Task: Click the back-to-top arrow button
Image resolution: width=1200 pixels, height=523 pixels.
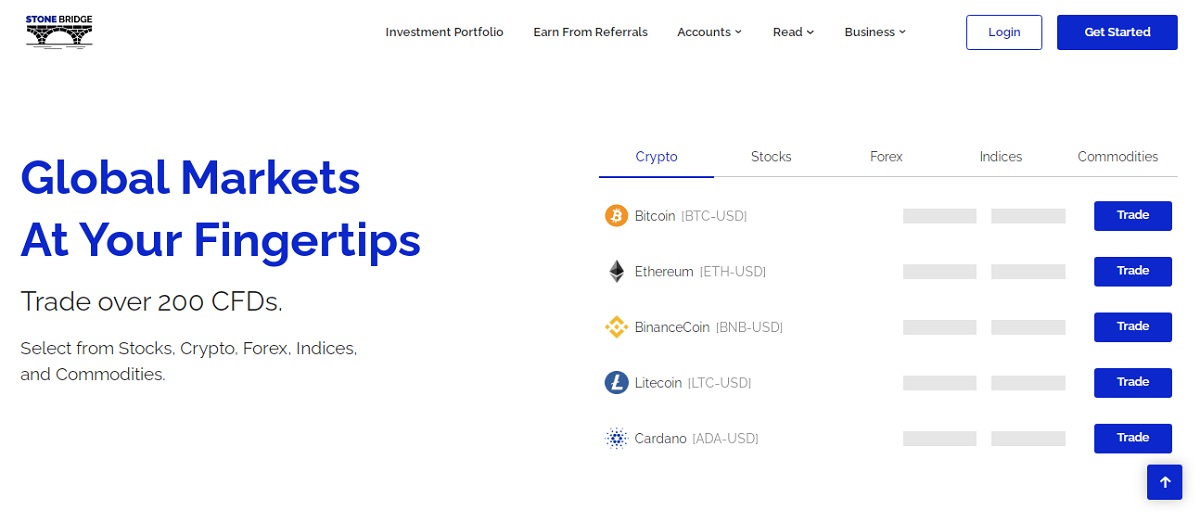Action: (x=1164, y=482)
